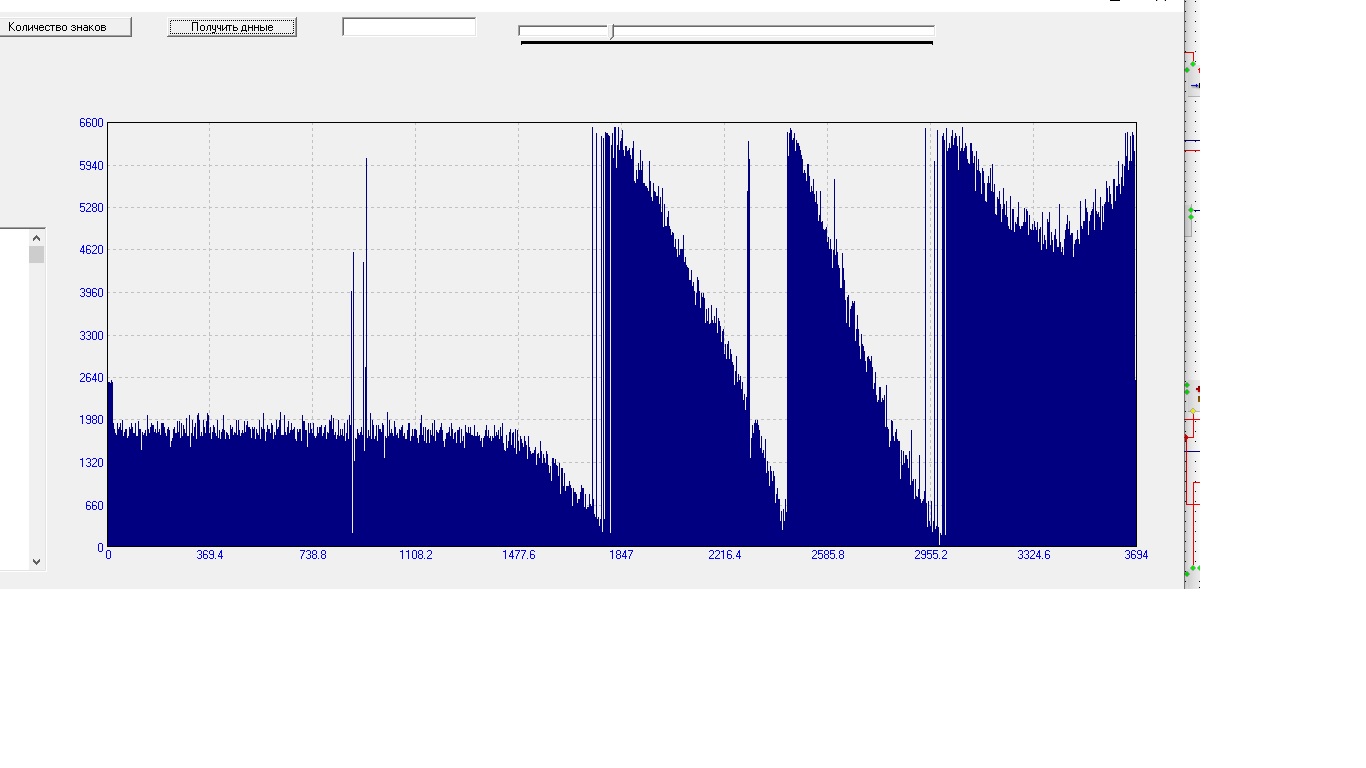Click the y-axis label 1320
1366x768 pixels.
point(91,463)
